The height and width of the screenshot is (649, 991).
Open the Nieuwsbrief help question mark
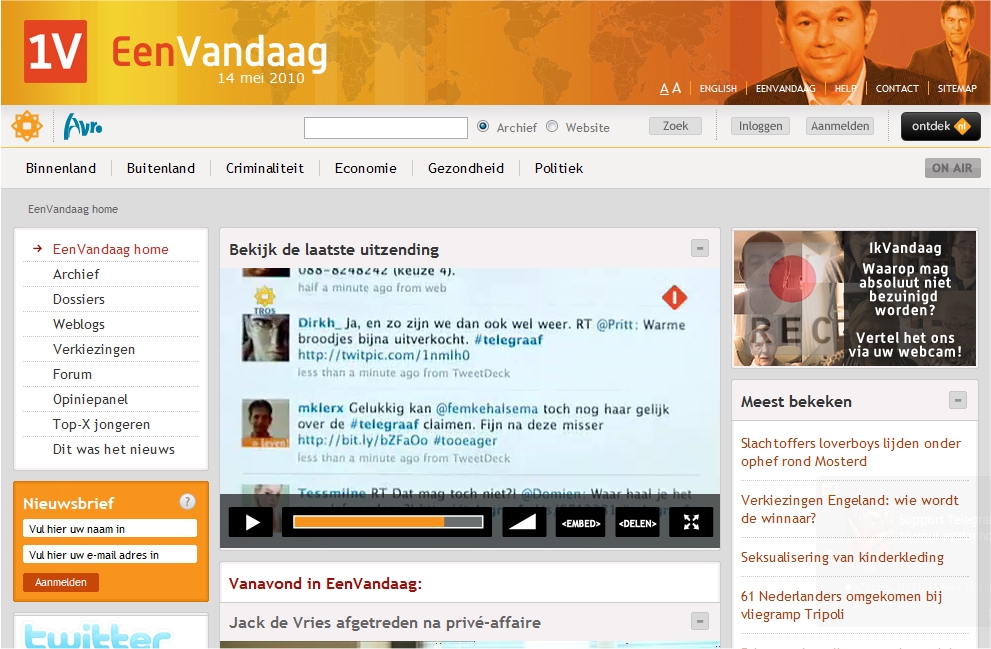[187, 502]
